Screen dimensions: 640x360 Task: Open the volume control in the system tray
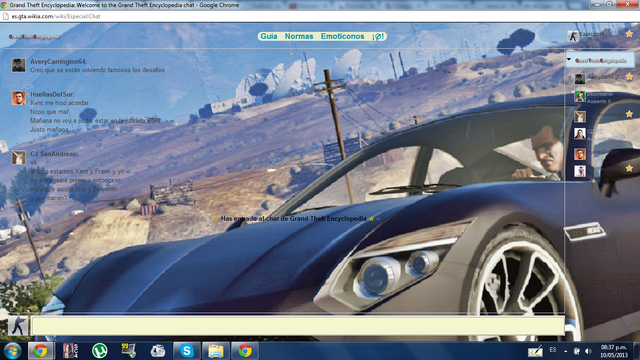pyautogui.click(x=588, y=351)
